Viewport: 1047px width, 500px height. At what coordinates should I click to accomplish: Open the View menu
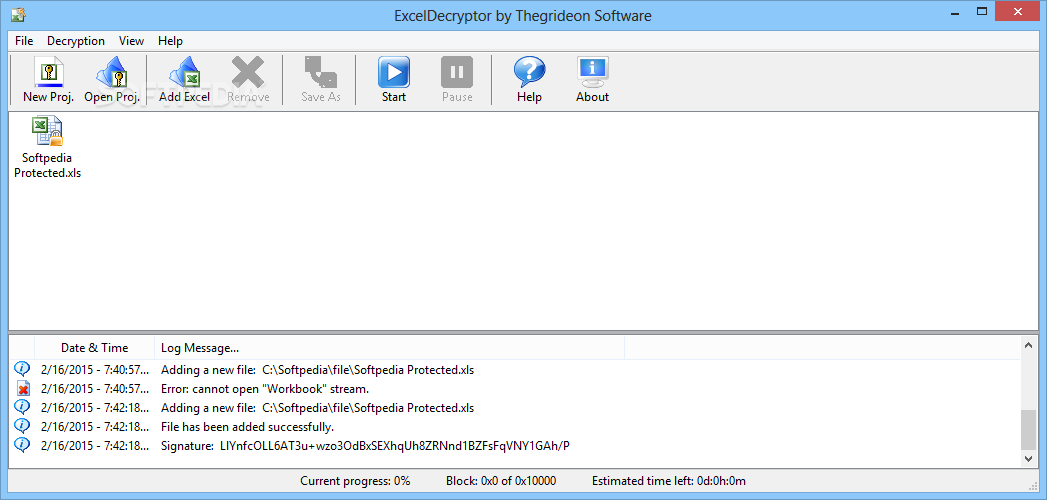click(x=132, y=41)
